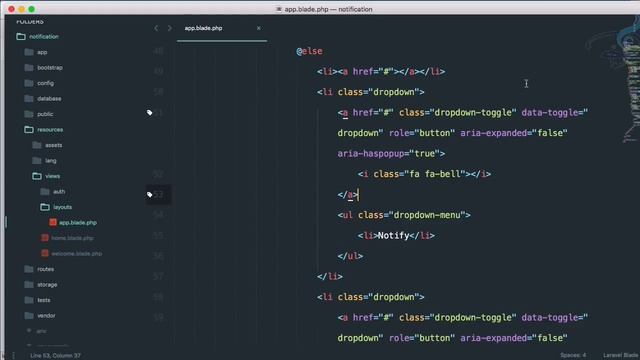Click the @else directive in code
640x360 pixels.
[x=309, y=51]
